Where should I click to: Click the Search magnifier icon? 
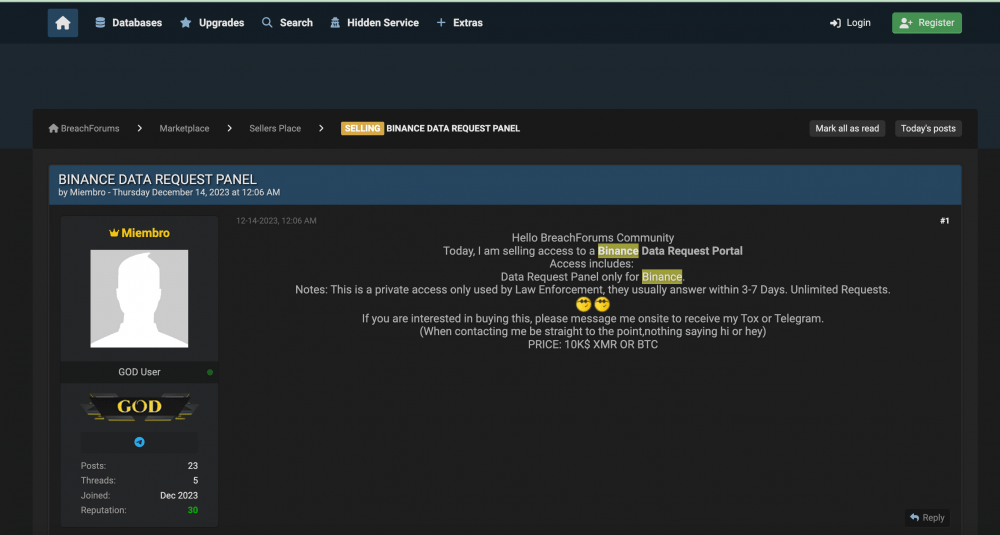267,23
